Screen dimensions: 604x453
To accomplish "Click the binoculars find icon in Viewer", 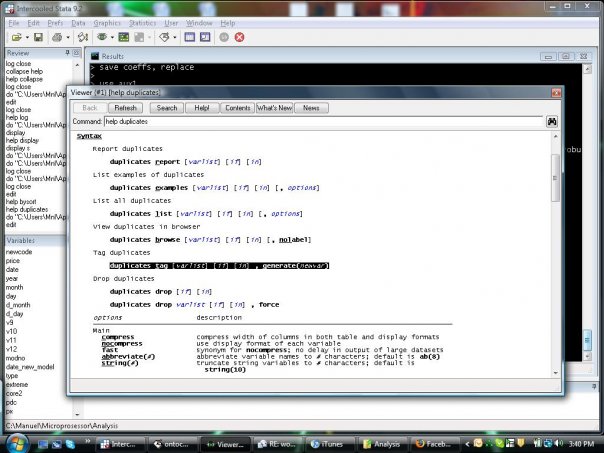I will click(552, 122).
